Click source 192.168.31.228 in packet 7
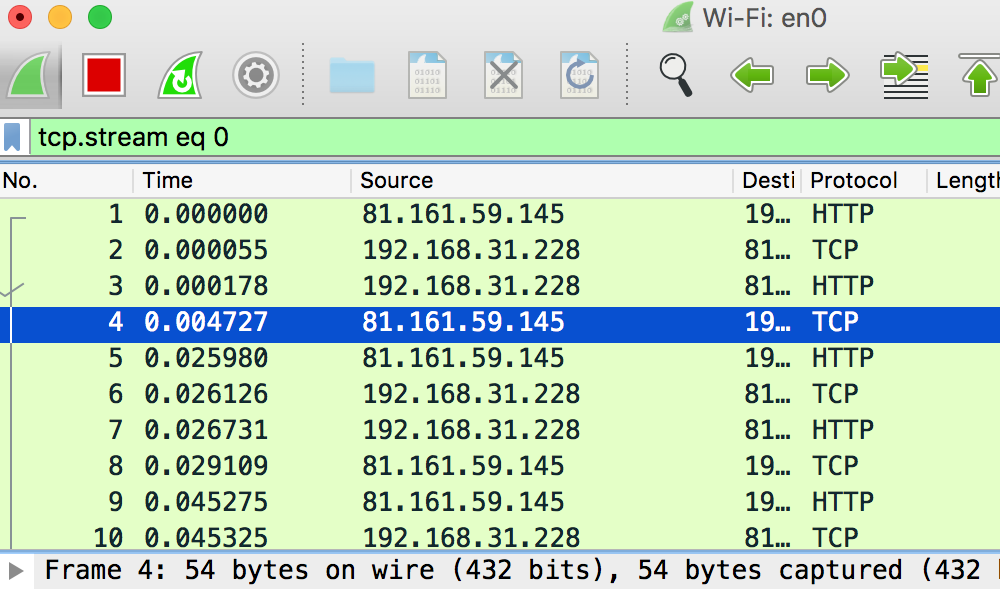1000x589 pixels. pyautogui.click(x=471, y=430)
